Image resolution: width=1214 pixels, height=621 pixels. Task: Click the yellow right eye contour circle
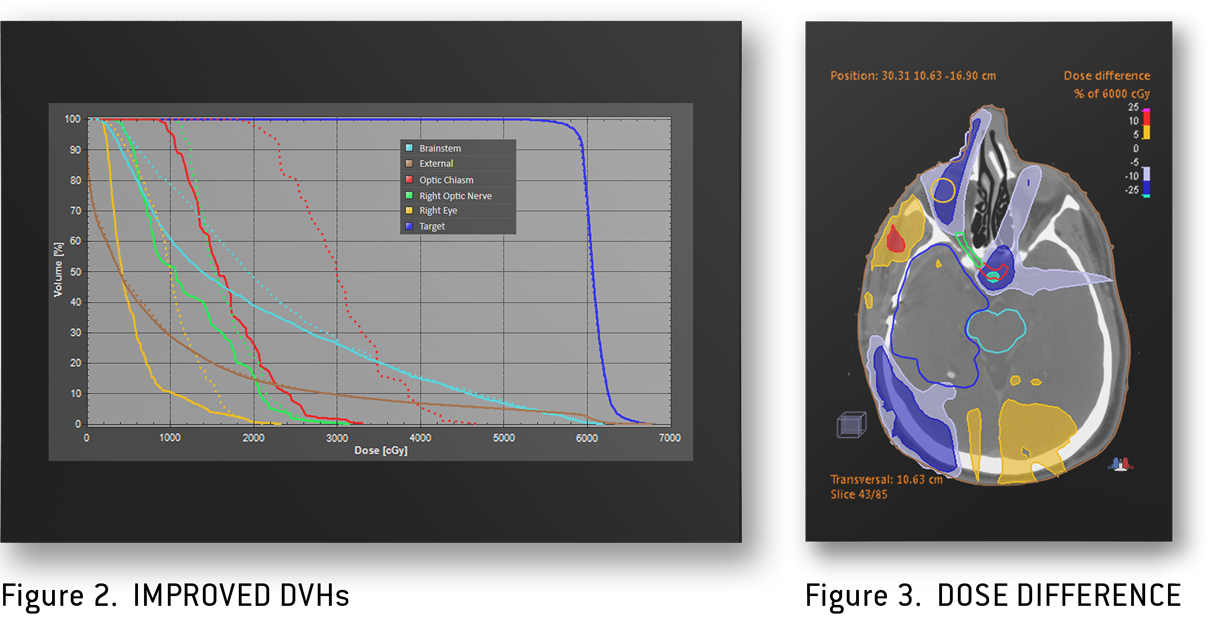pyautogui.click(x=943, y=188)
